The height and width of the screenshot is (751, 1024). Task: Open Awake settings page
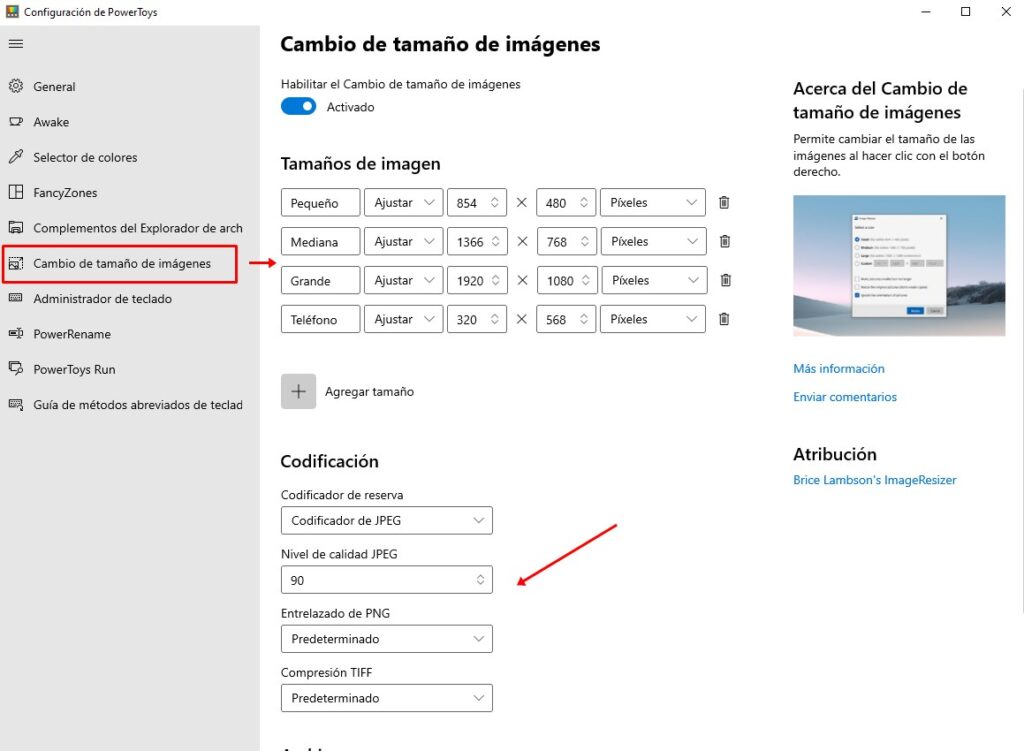pyautogui.click(x=51, y=121)
